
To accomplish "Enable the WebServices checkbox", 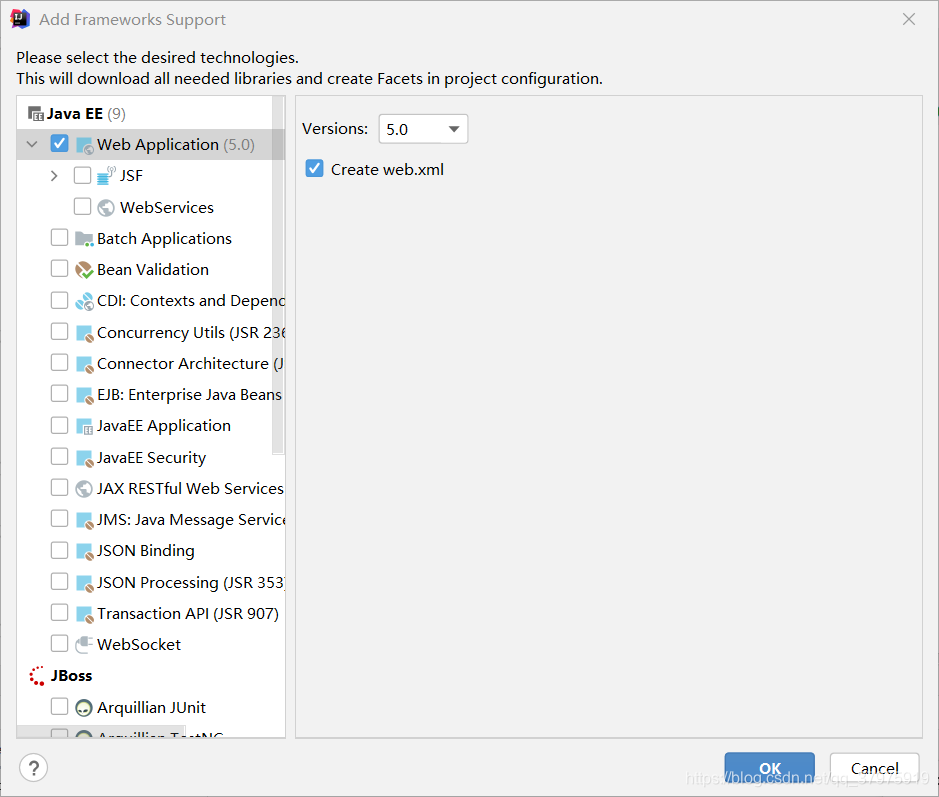I will click(x=82, y=206).
